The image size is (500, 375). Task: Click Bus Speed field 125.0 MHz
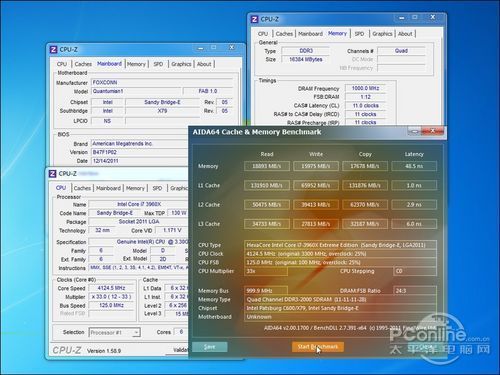(x=111, y=305)
